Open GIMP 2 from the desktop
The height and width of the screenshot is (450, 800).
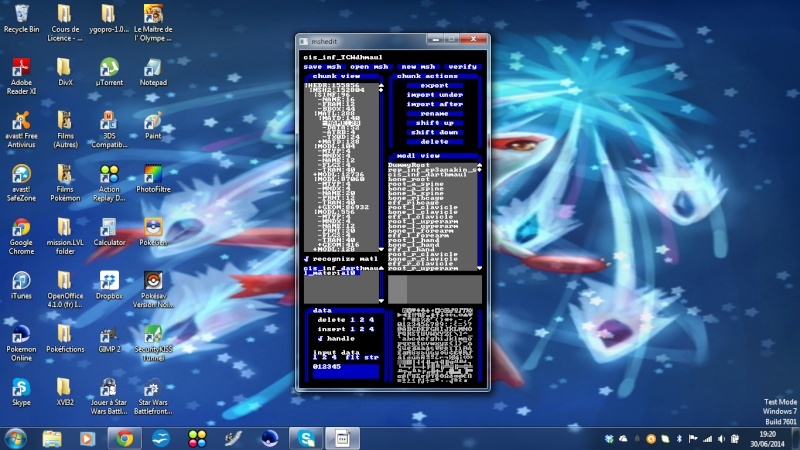click(x=109, y=339)
